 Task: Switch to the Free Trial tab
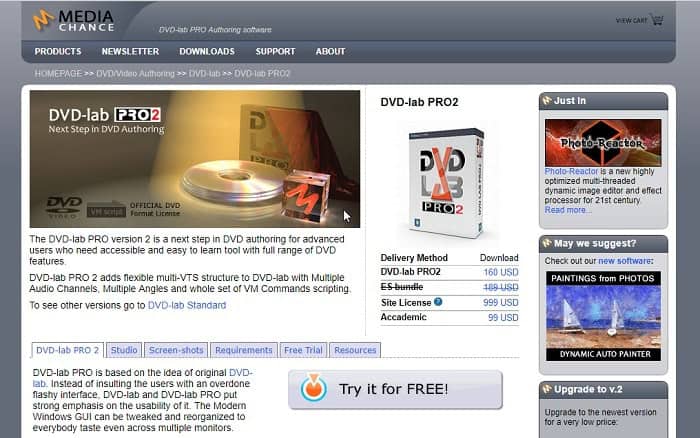click(303, 350)
